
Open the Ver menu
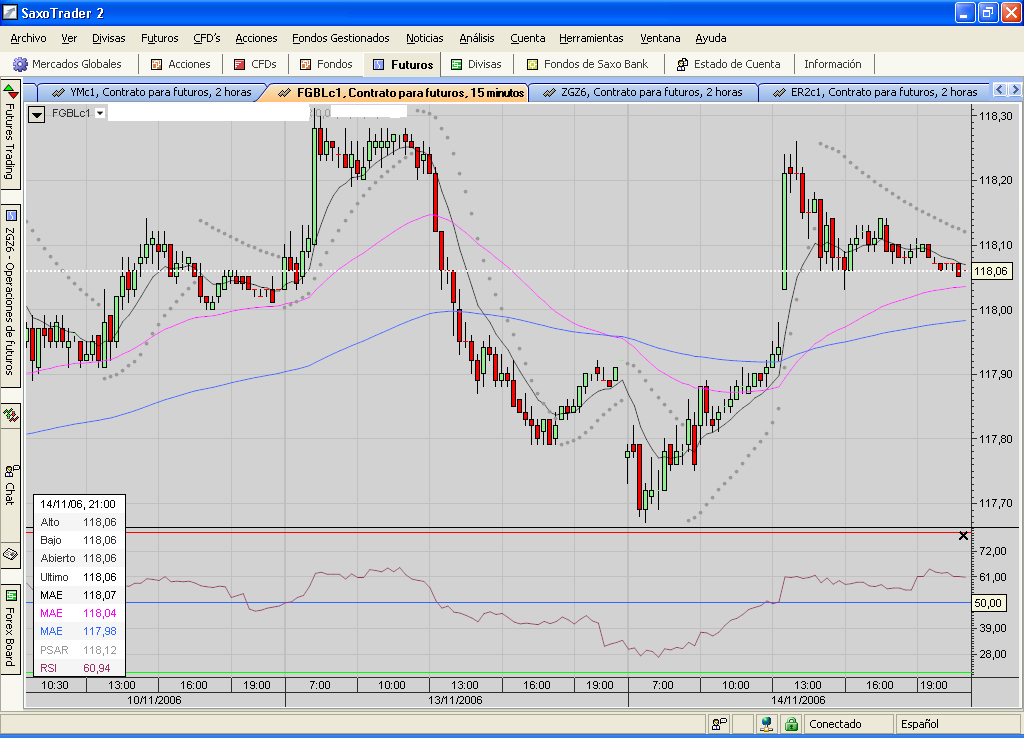tap(69, 38)
